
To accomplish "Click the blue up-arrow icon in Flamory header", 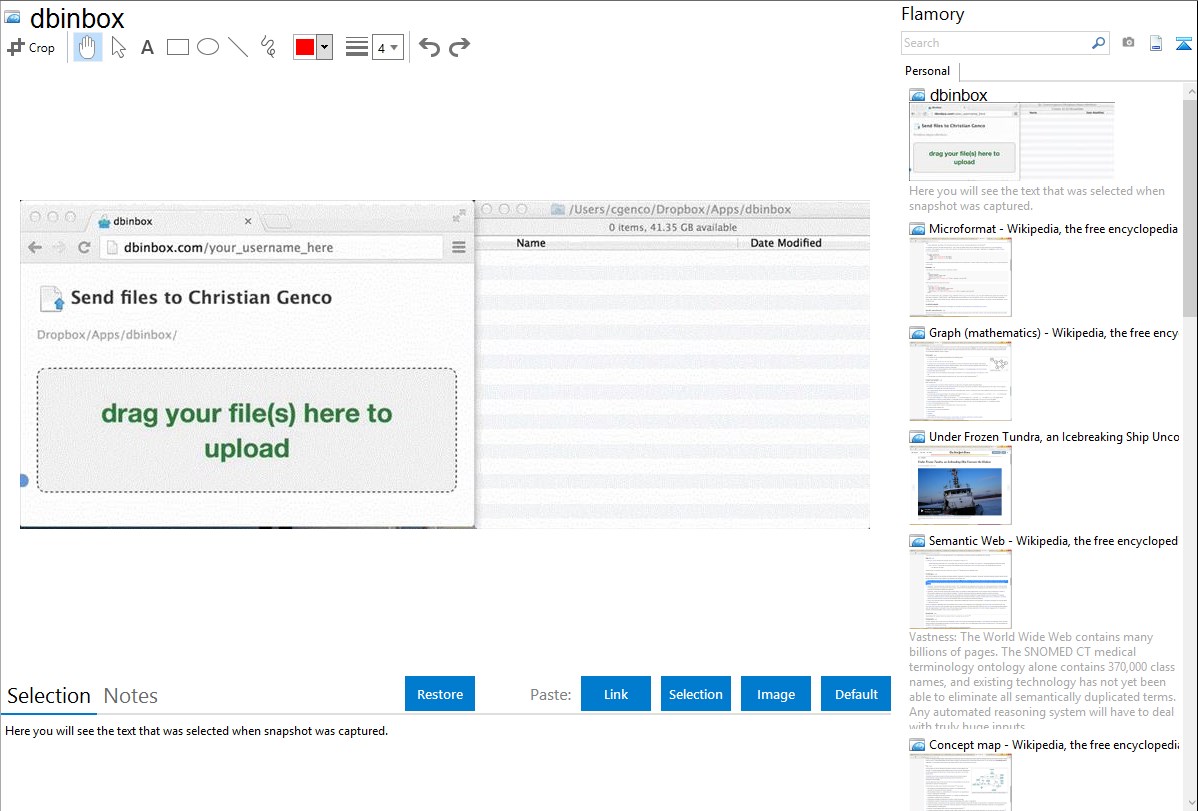I will click(1183, 43).
